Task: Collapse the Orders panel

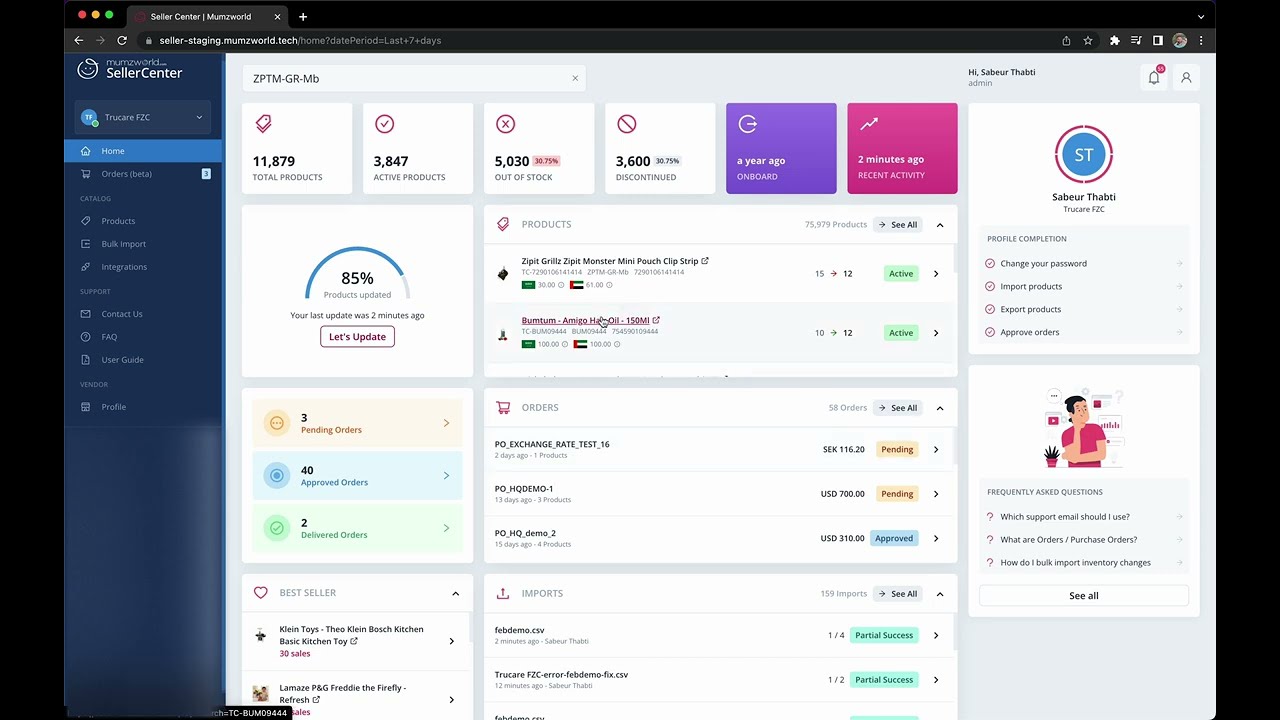Action: [940, 408]
